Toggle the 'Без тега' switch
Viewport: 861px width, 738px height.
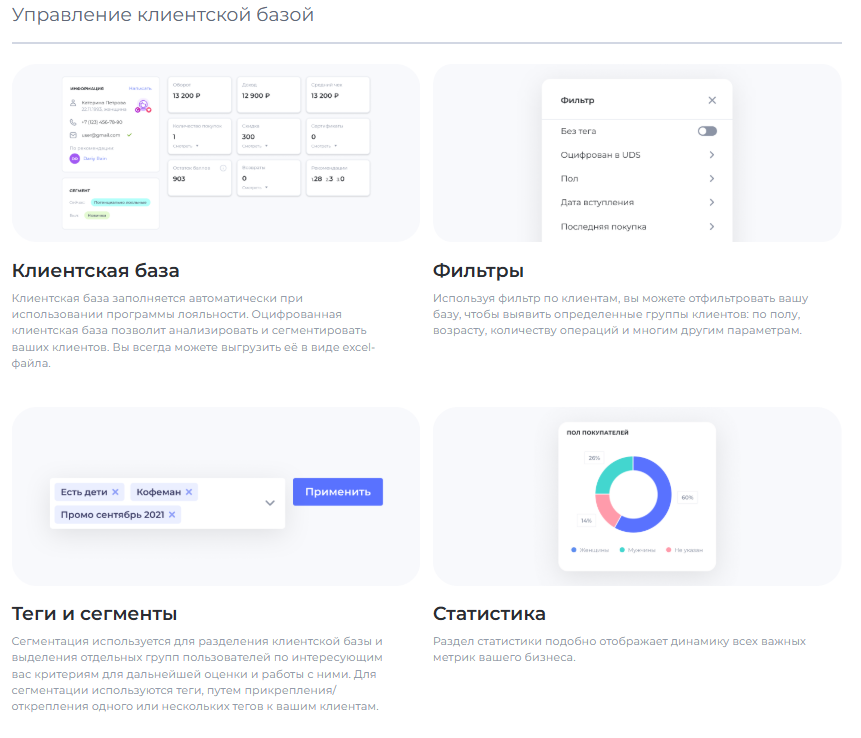coord(707,131)
